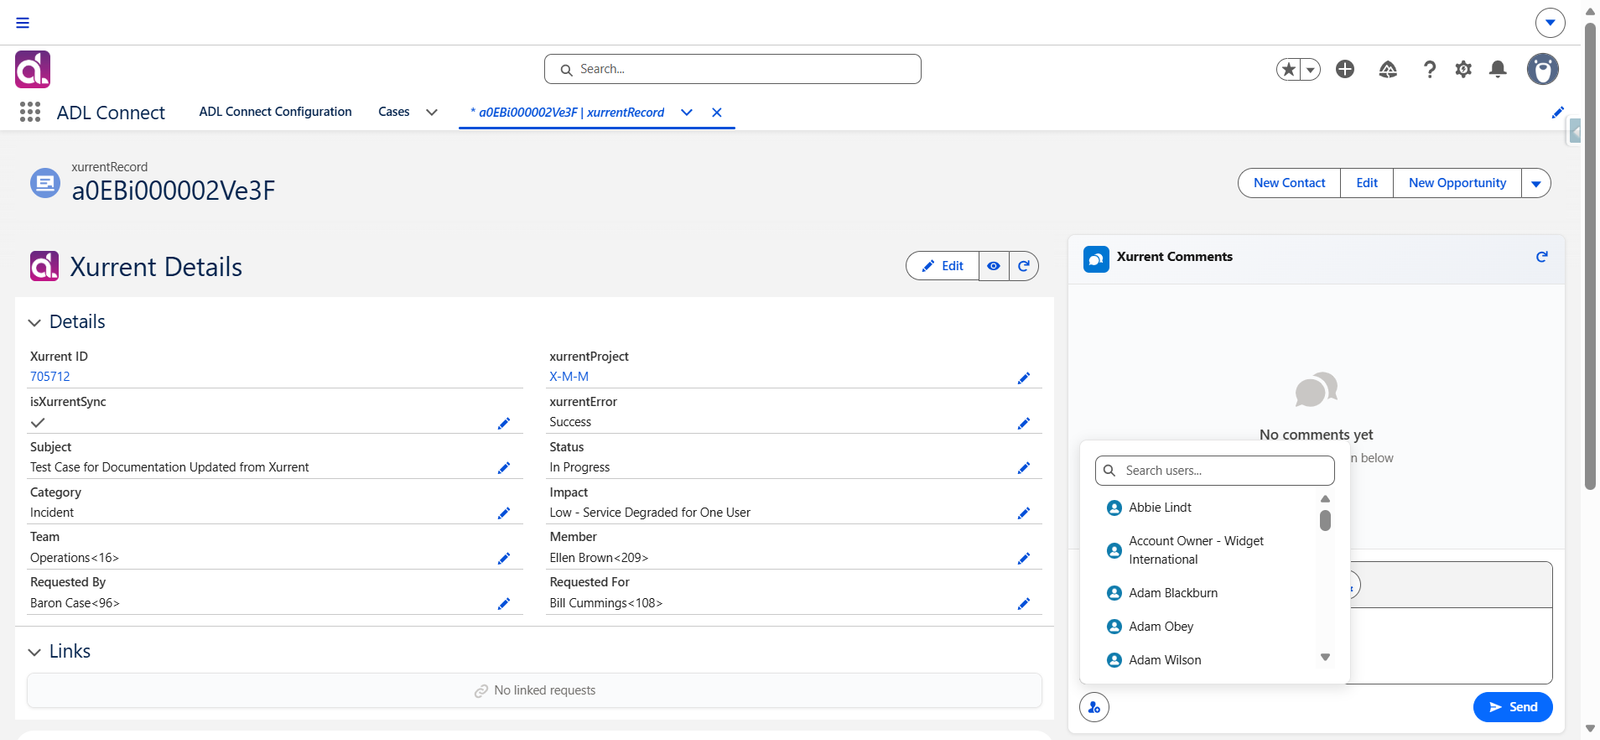Click the "No linked requests" text
Image resolution: width=1600 pixels, height=740 pixels.
point(544,690)
